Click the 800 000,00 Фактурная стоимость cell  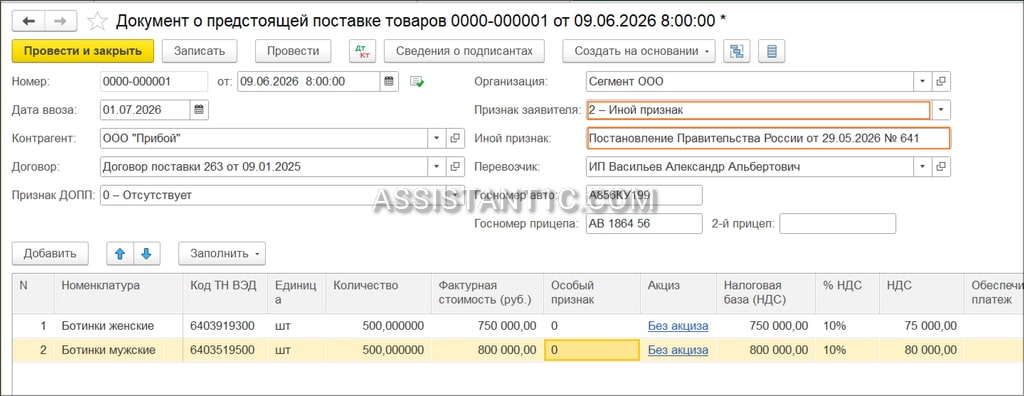coord(487,350)
